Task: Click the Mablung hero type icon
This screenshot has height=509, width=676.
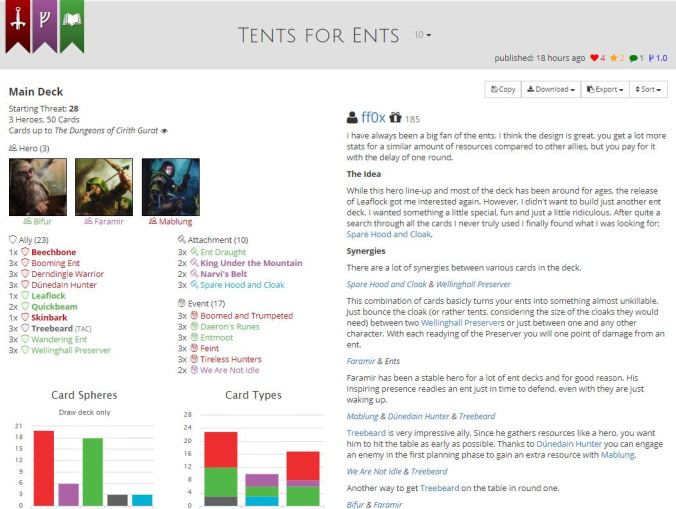Action: [153, 221]
